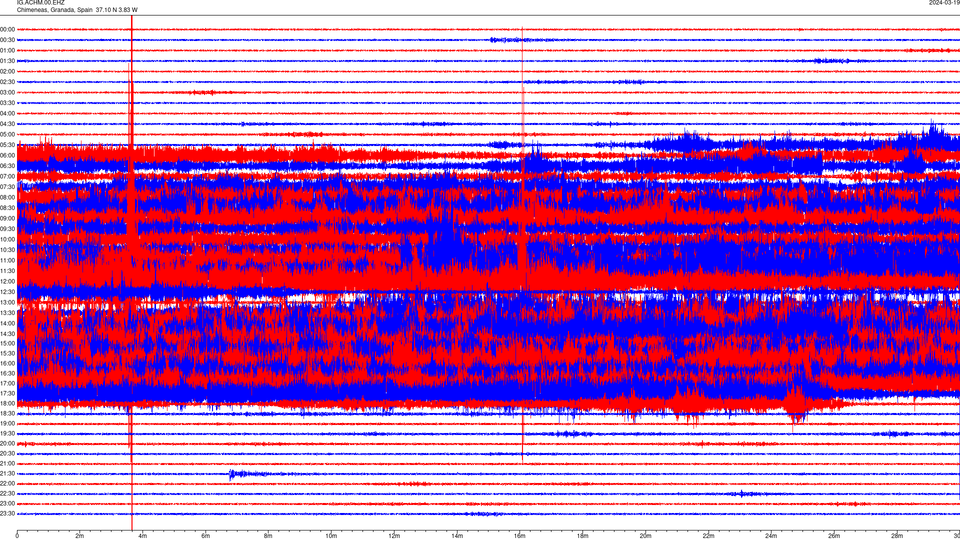Click the coordinates "37.10 N 3.83 W"

(117, 10)
